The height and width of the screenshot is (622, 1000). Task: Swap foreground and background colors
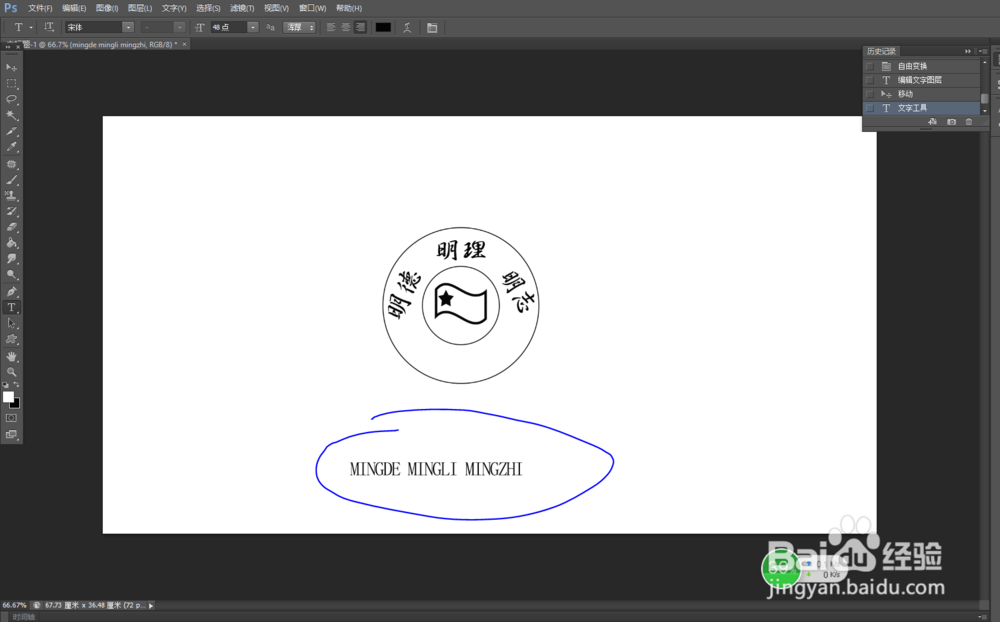tap(17, 385)
